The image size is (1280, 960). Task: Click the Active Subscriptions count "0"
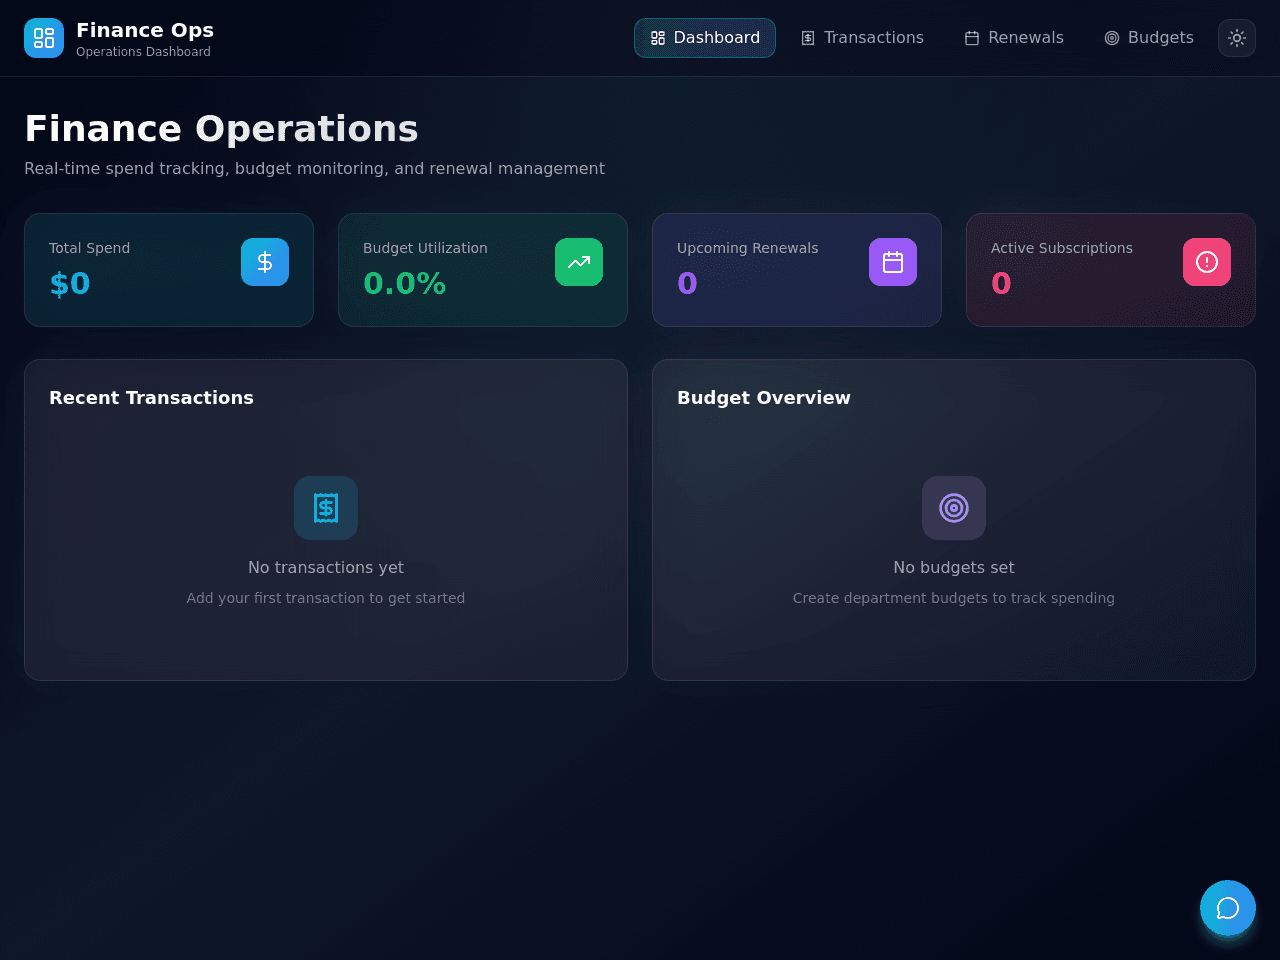tap(1001, 284)
